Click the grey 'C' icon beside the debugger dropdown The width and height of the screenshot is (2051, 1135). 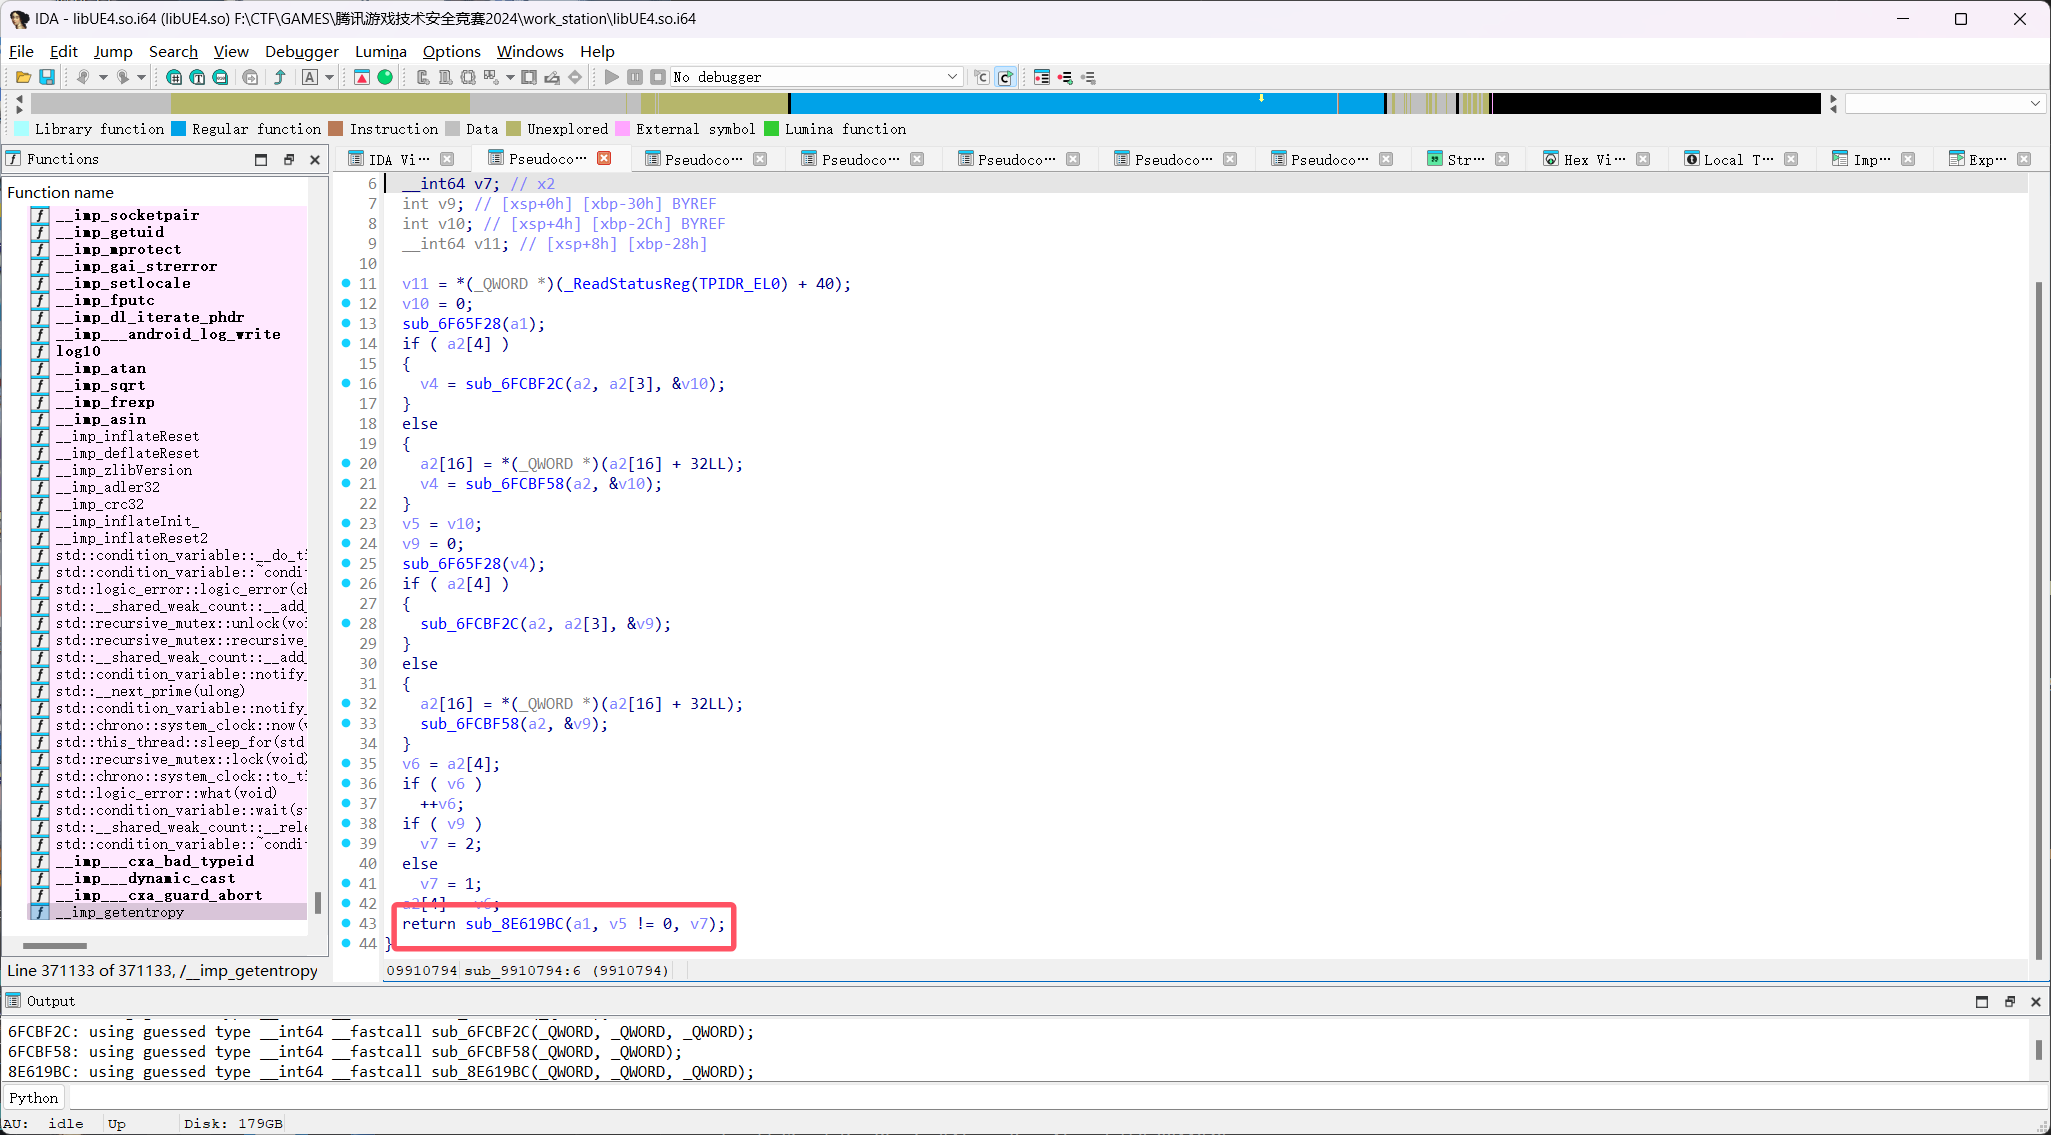tap(982, 77)
